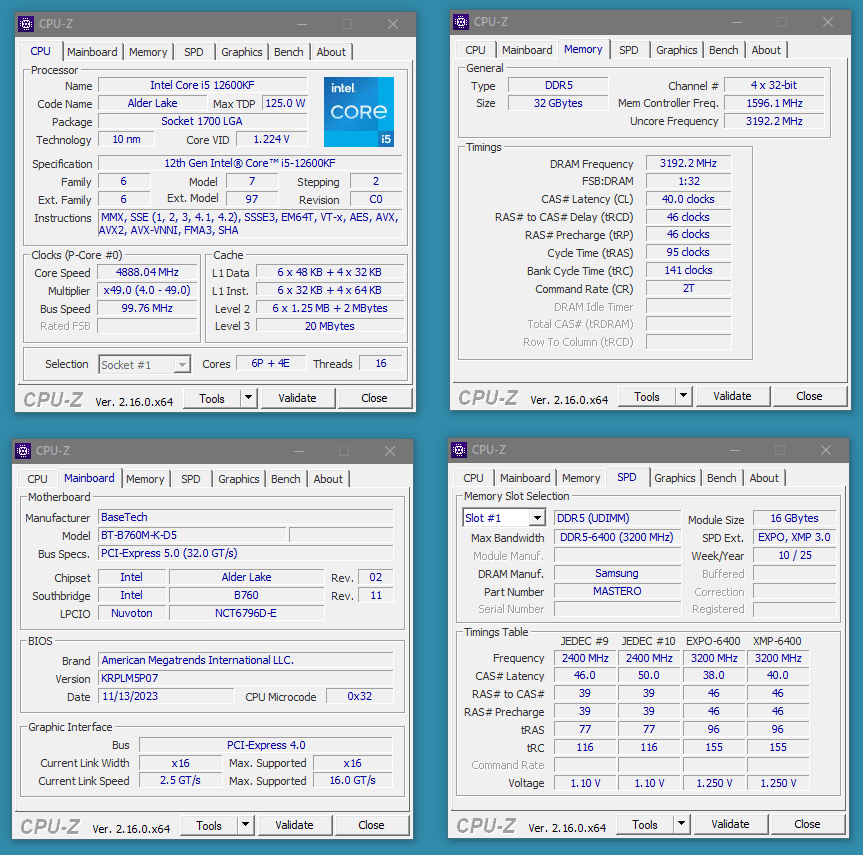This screenshot has width=863, height=855.
Task: Click the CPU-Z title bar icon in the SPD tab window
Action: 459,450
